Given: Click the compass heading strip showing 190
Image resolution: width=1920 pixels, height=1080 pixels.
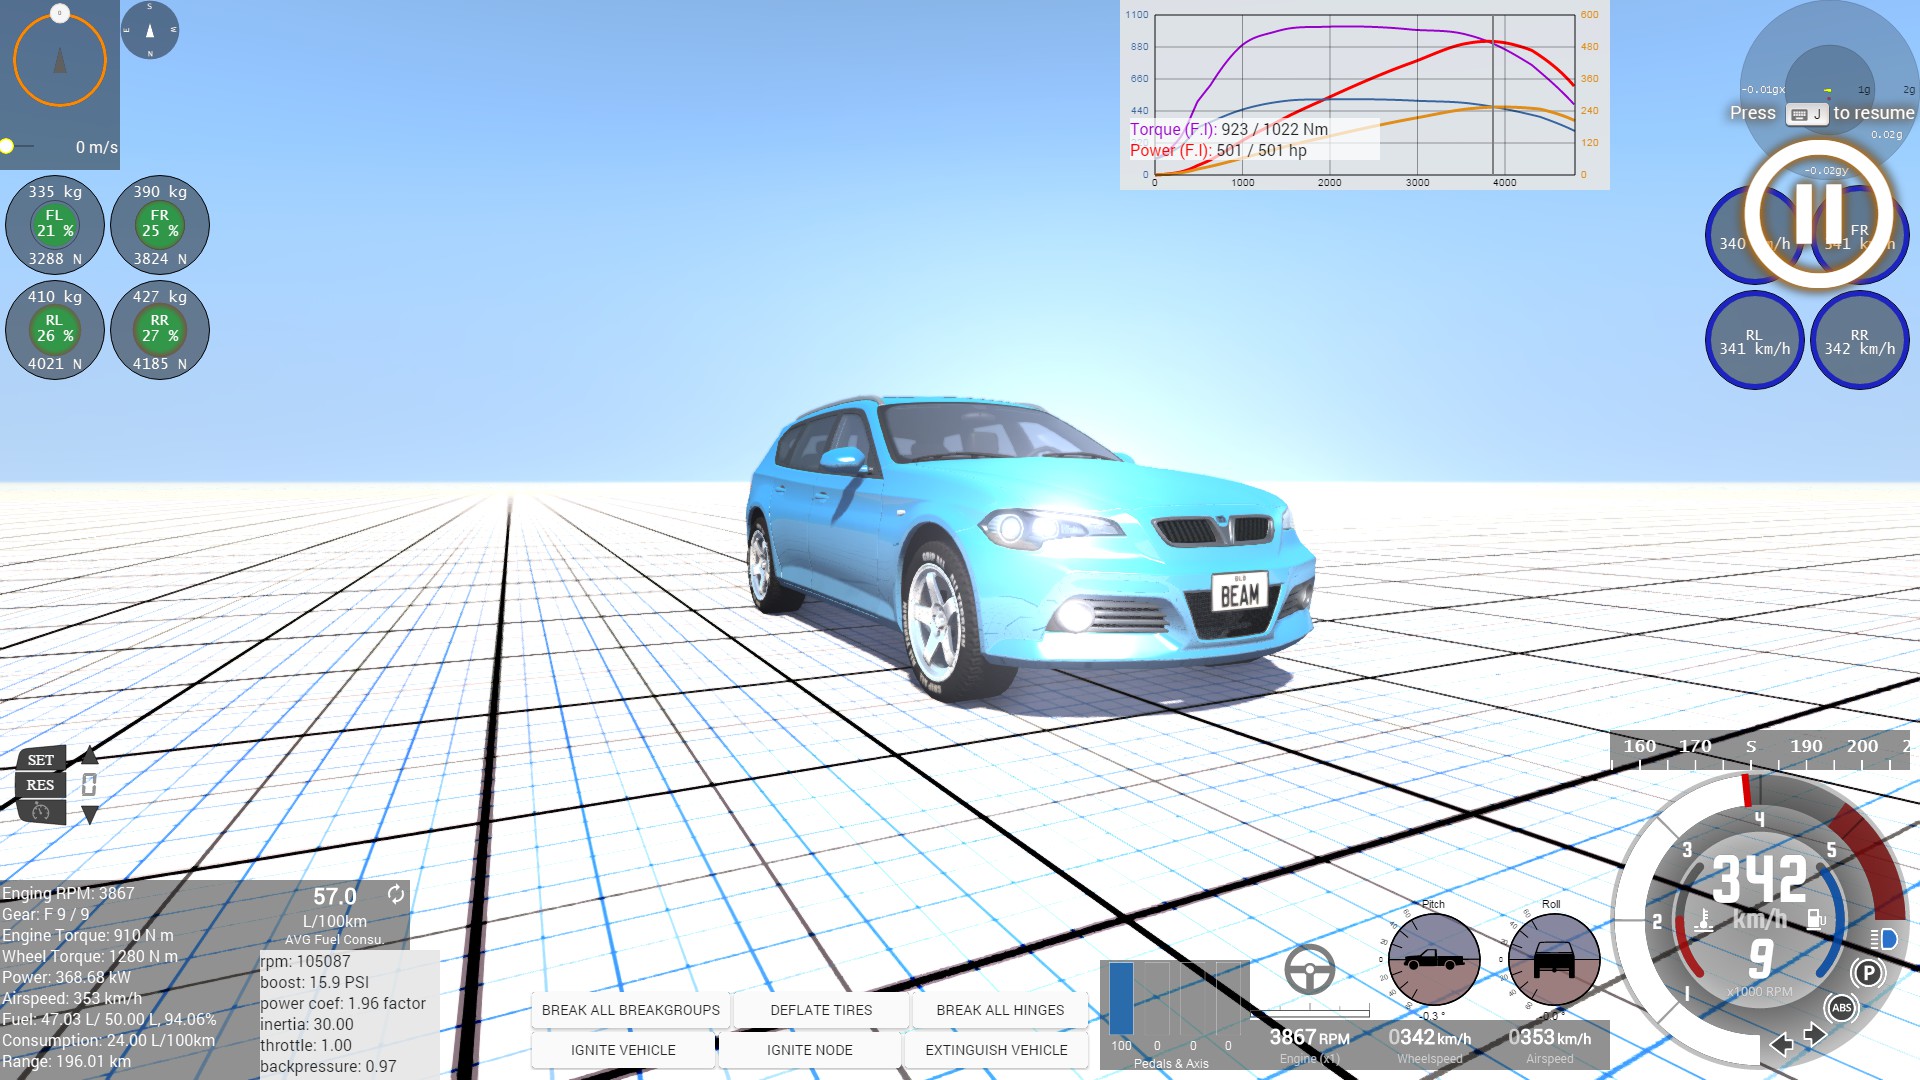Looking at the screenshot, I should point(1760,750).
